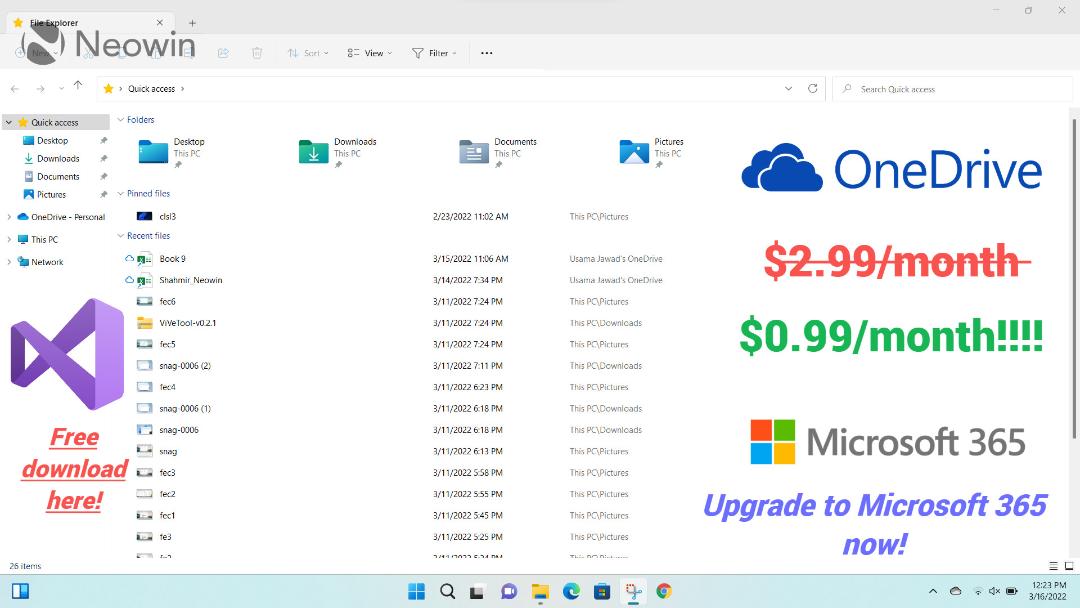Switch to the details view toggle in status bar
The height and width of the screenshot is (608, 1080).
pos(1053,566)
